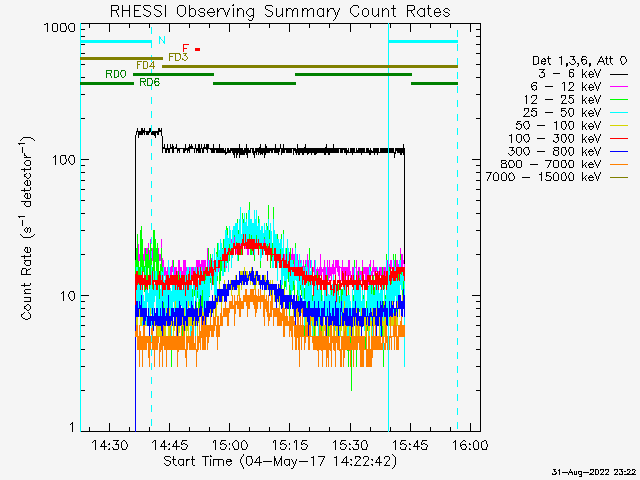Click the Start Time x-axis title
The height and width of the screenshot is (480, 640).
[x=280, y=462]
